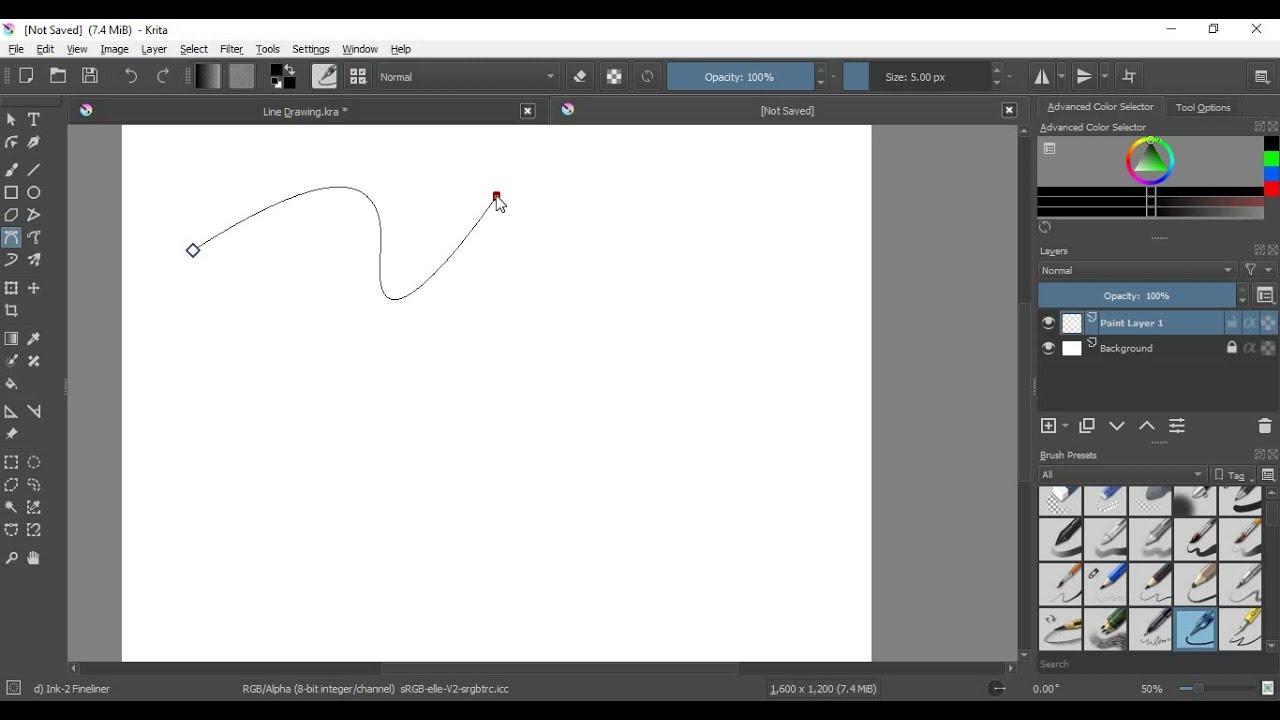
Task: Select the Gradient tool
Action: tap(12, 339)
